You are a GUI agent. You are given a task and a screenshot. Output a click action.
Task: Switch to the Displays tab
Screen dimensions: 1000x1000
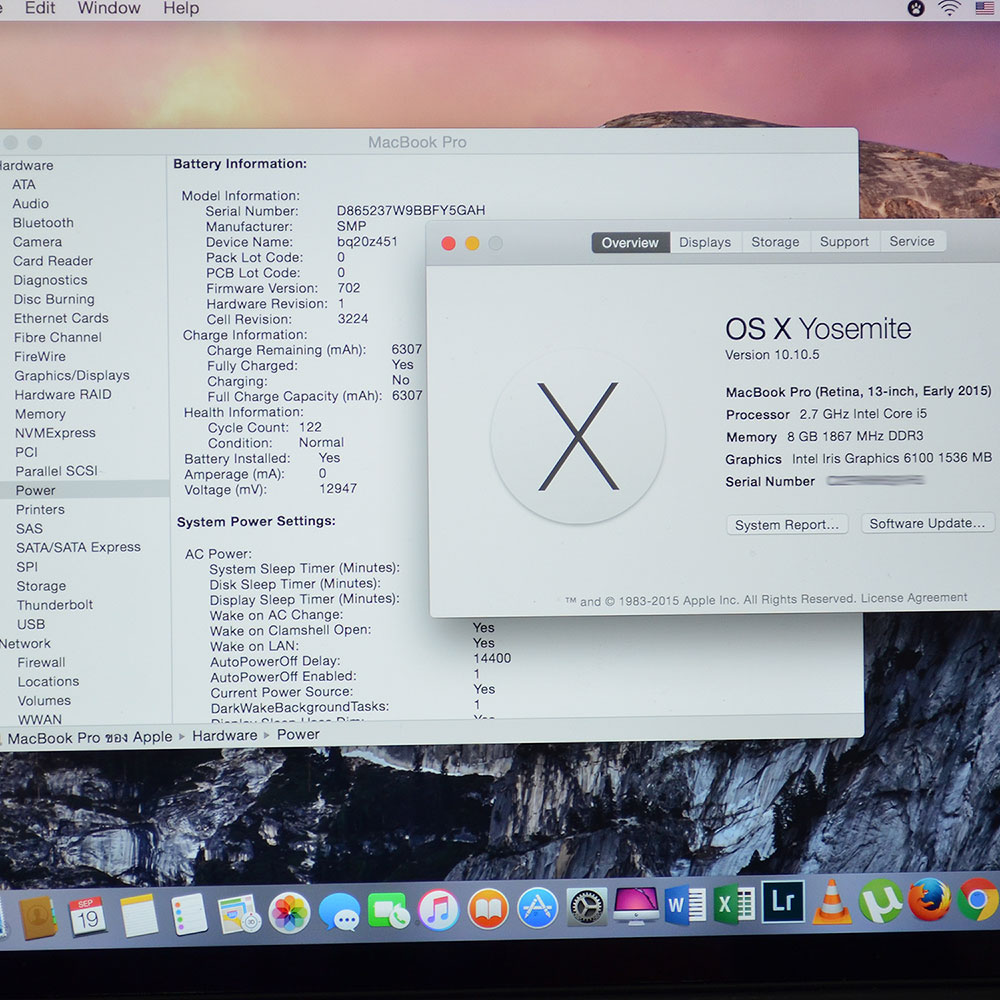click(x=705, y=242)
